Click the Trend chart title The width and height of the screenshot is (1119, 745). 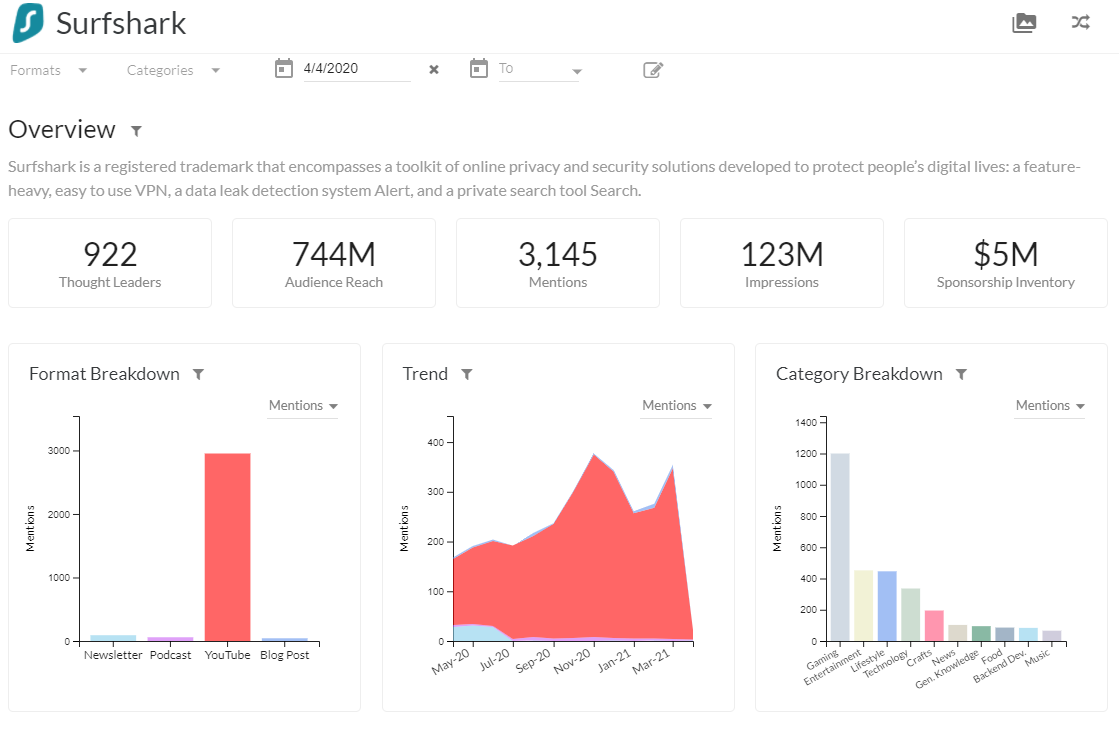point(425,374)
